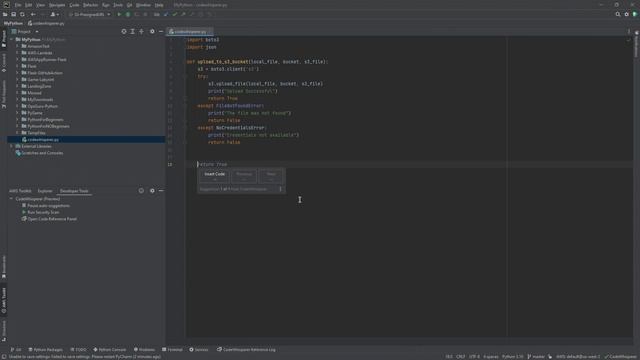Open Project vertical tool tab on the left edge
Viewport: 640px width, 360px height.
click(x=4, y=39)
